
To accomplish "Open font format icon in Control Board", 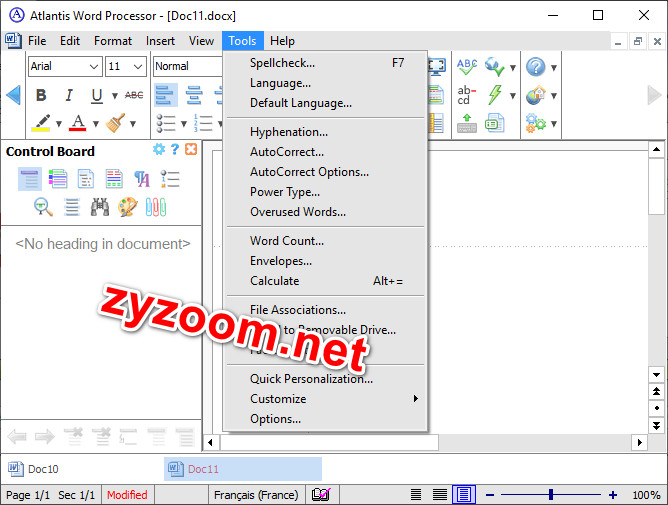I will pos(142,179).
